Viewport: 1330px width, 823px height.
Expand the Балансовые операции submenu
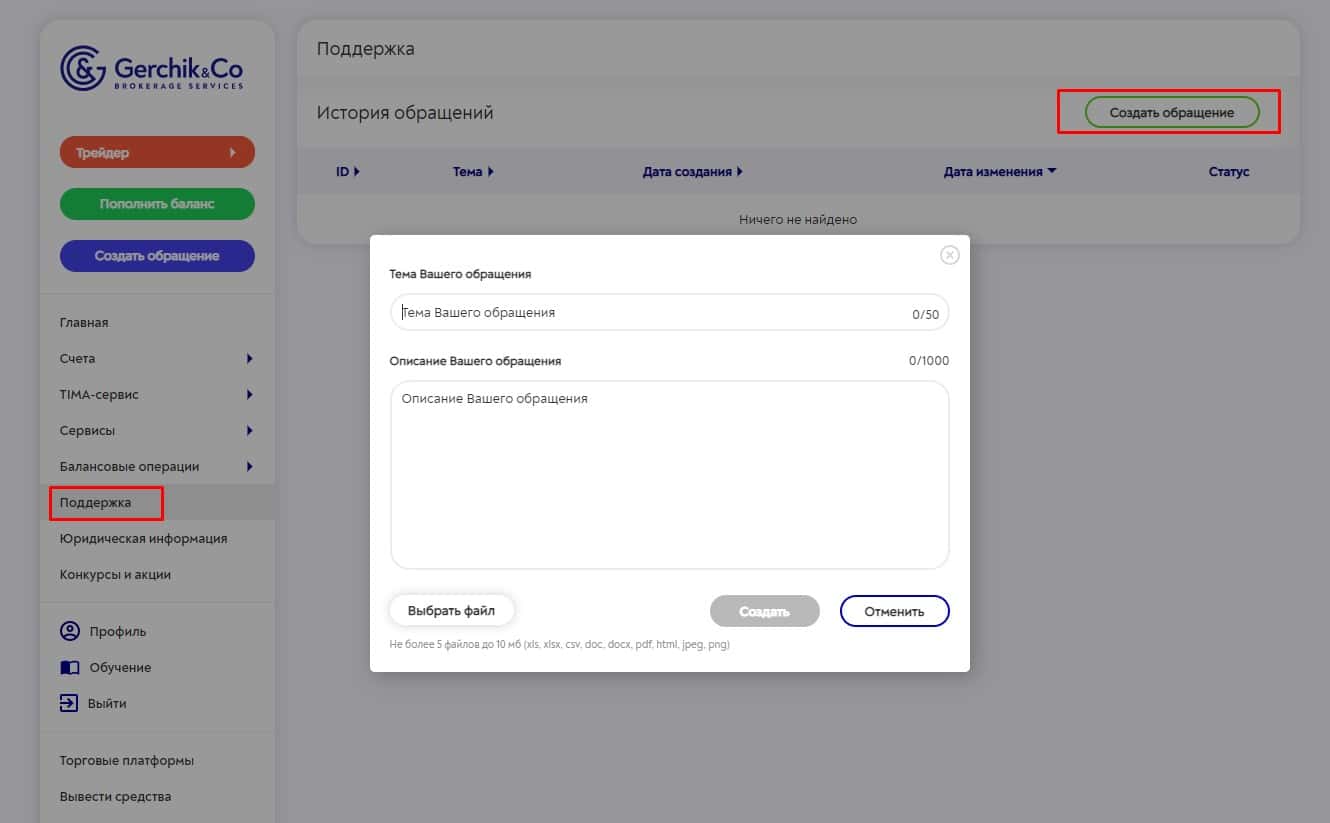tap(249, 466)
